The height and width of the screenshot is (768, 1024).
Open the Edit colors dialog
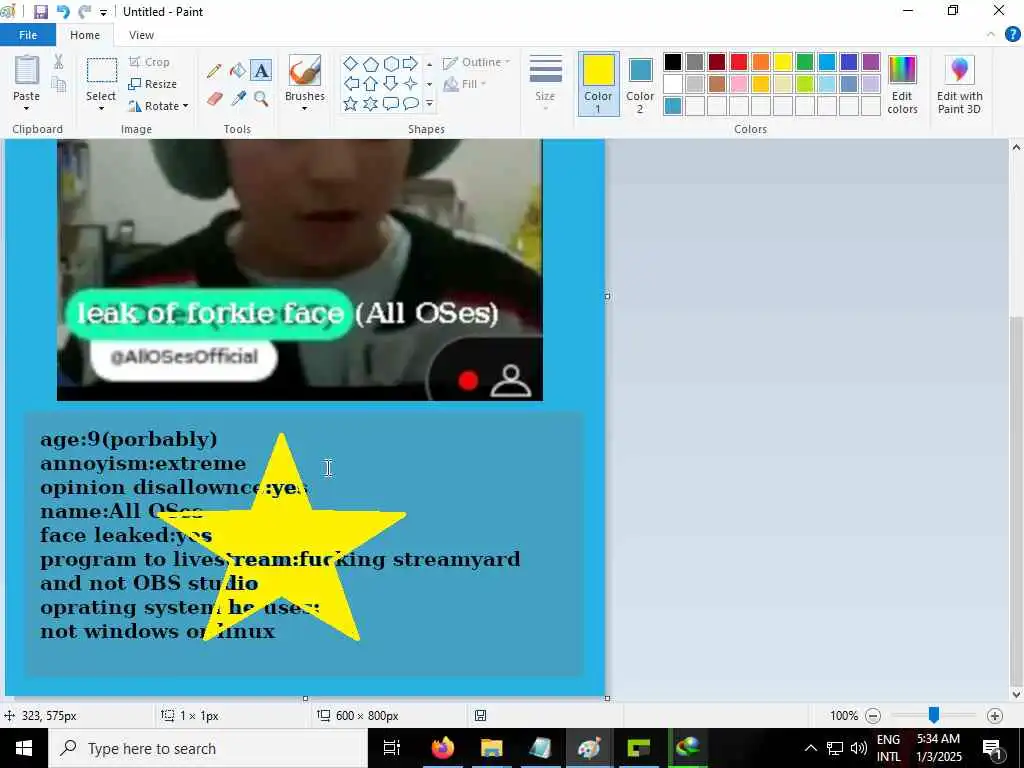[903, 84]
